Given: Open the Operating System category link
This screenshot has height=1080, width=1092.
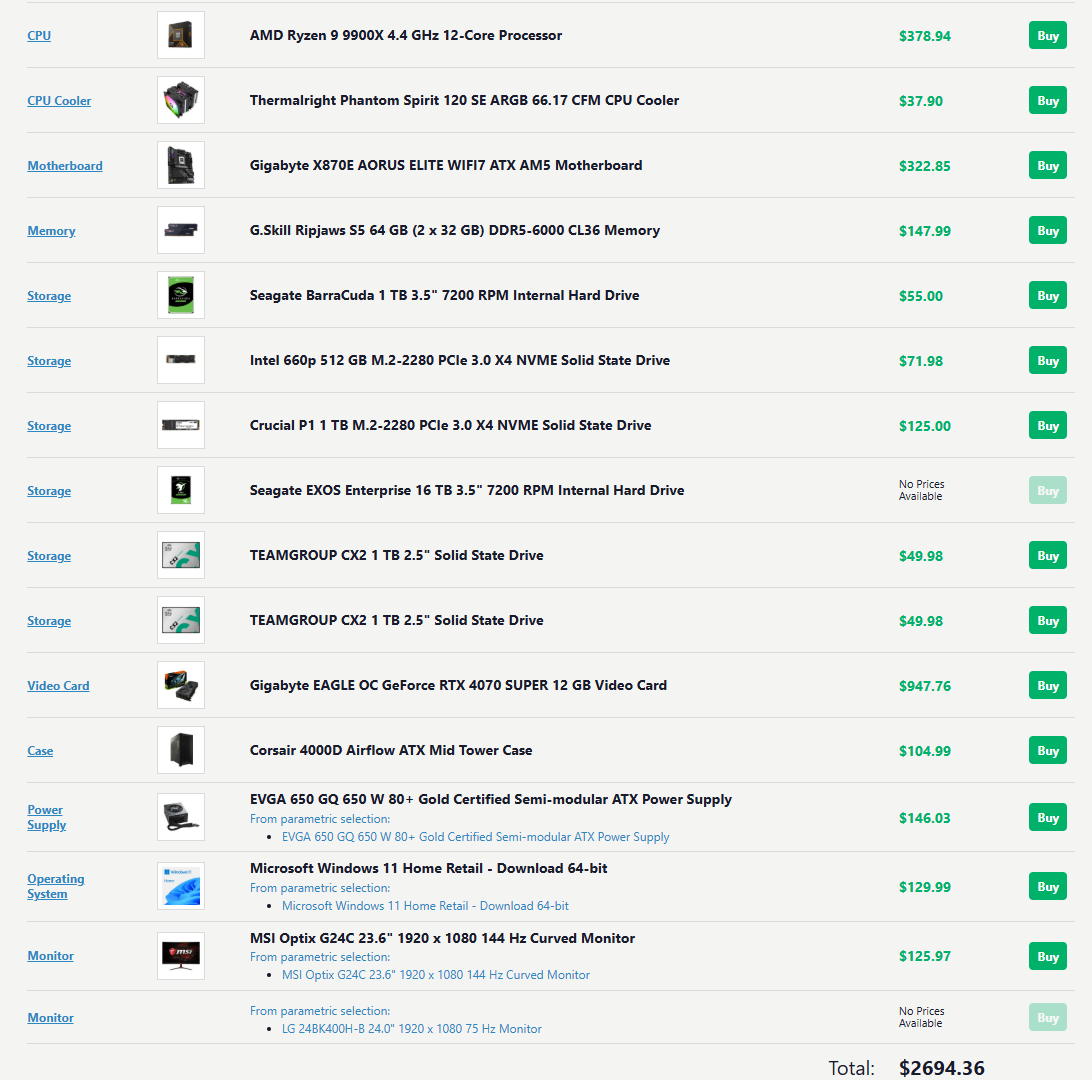Looking at the screenshot, I should tap(56, 886).
